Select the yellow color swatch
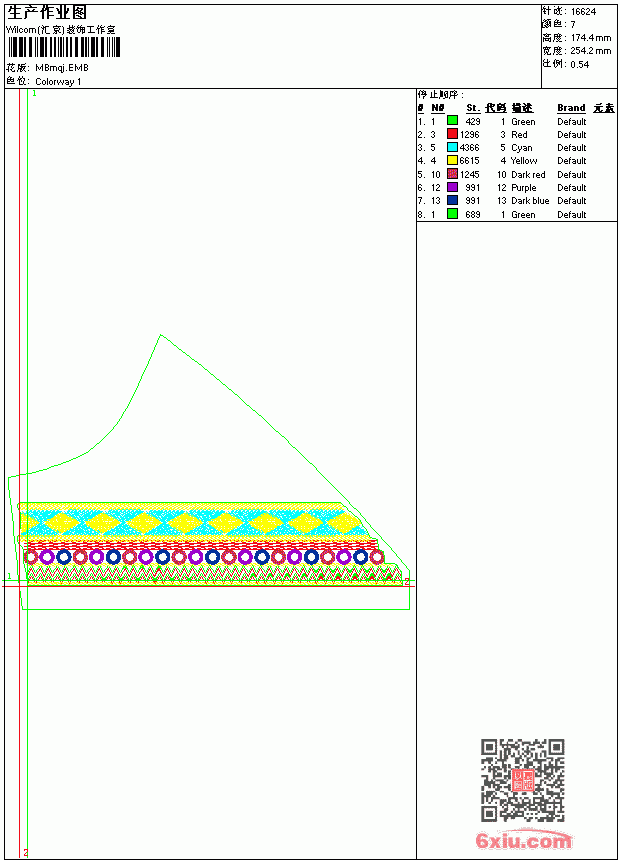Screen dimensions: 620x860 (x=452, y=160)
